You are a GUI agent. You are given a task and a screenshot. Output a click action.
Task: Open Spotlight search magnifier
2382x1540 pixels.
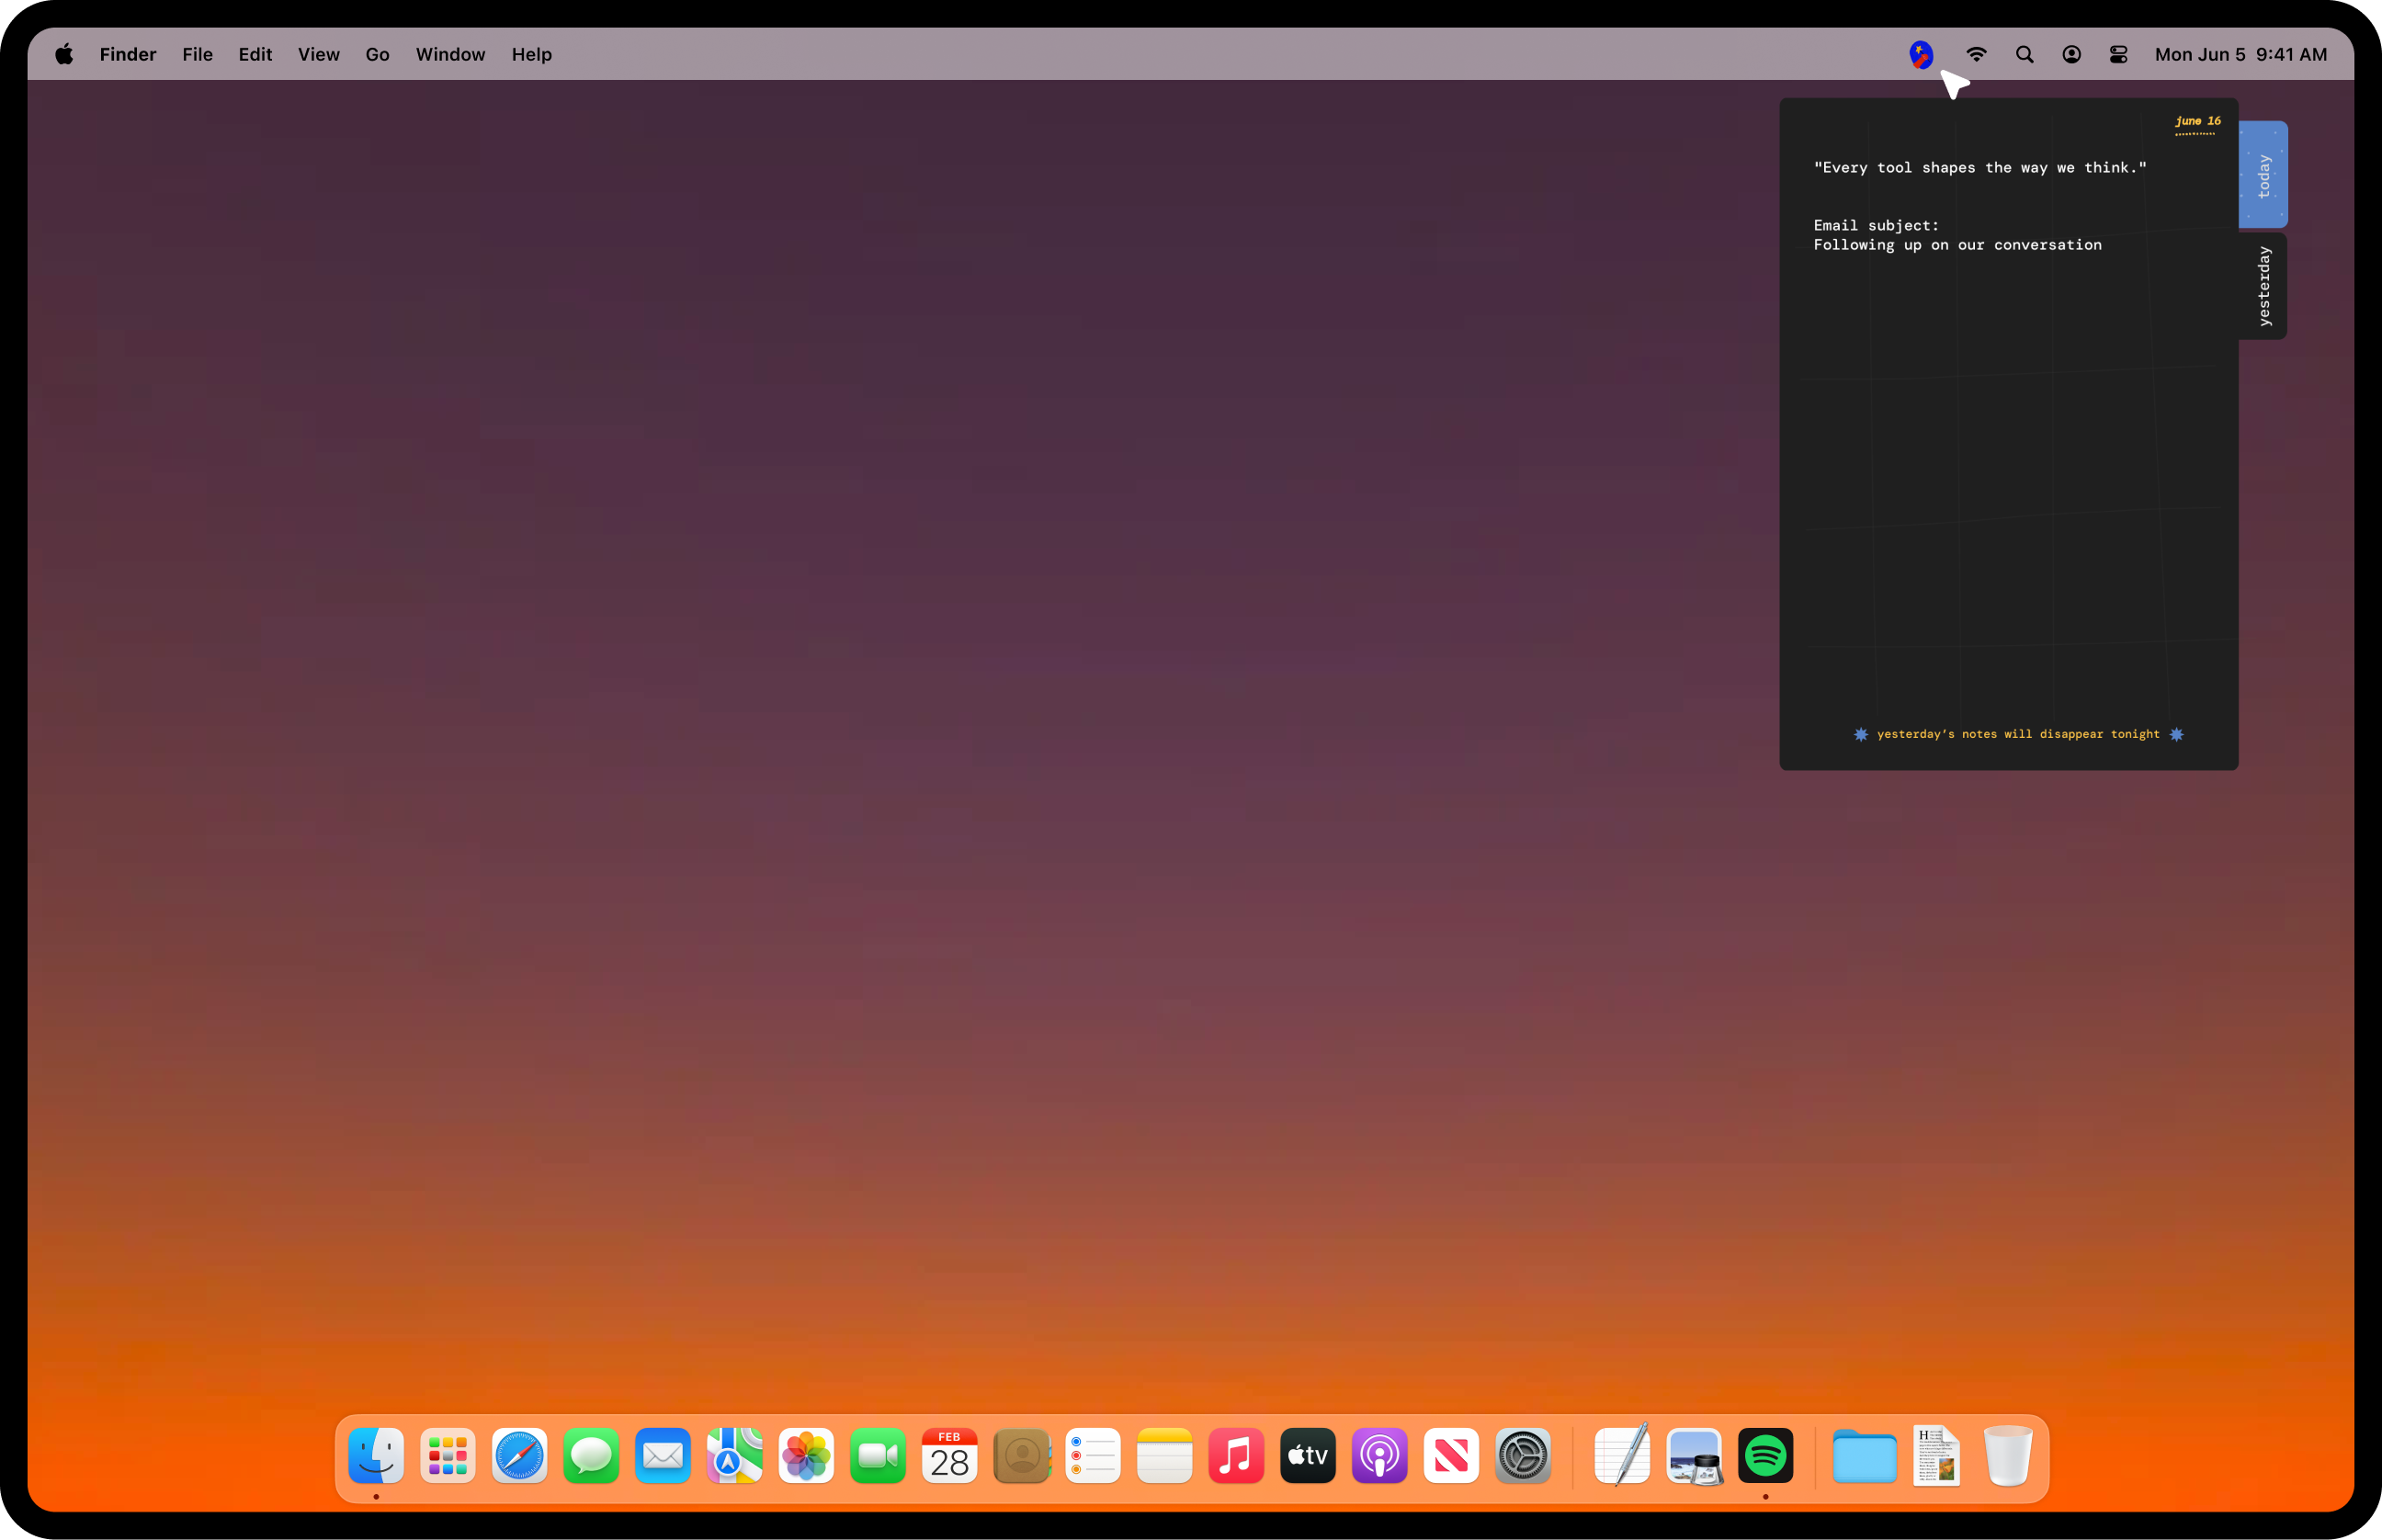2024,54
